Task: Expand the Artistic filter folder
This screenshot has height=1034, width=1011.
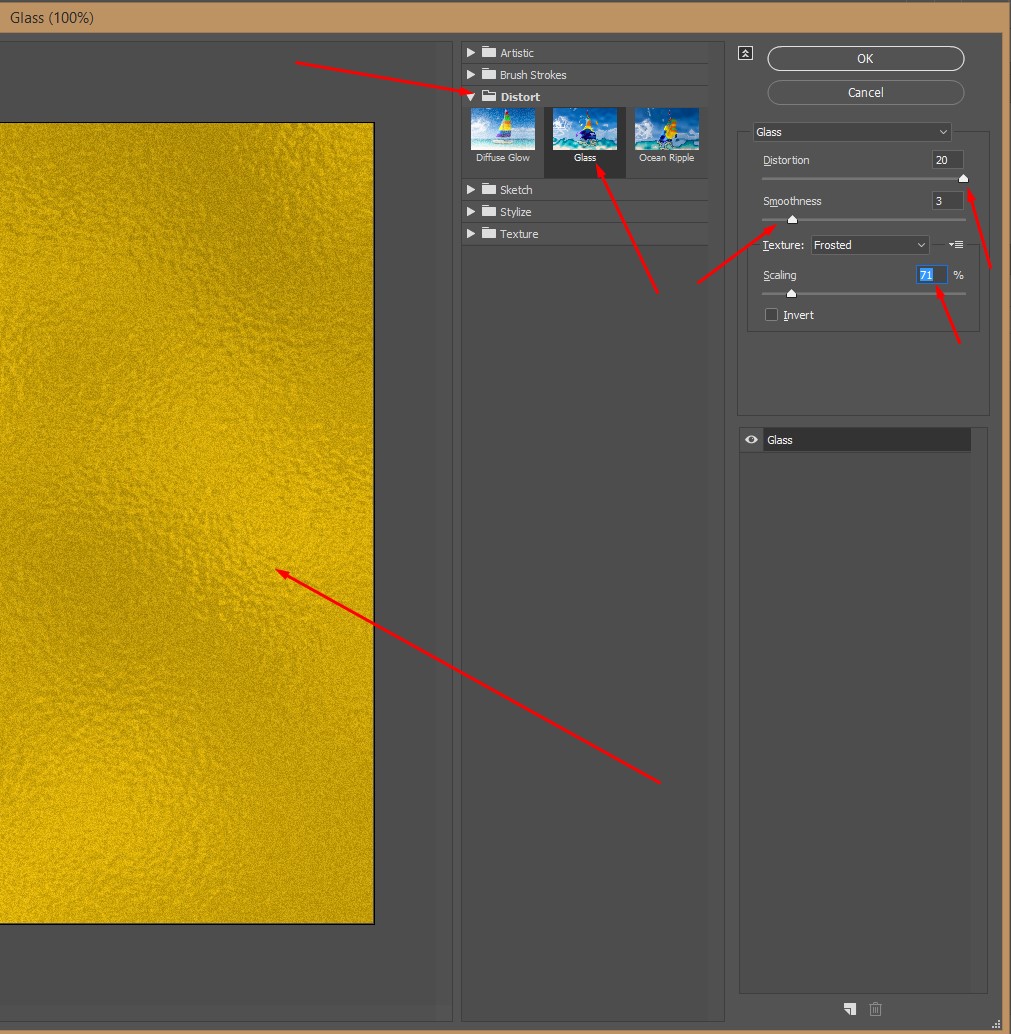Action: pyautogui.click(x=471, y=52)
